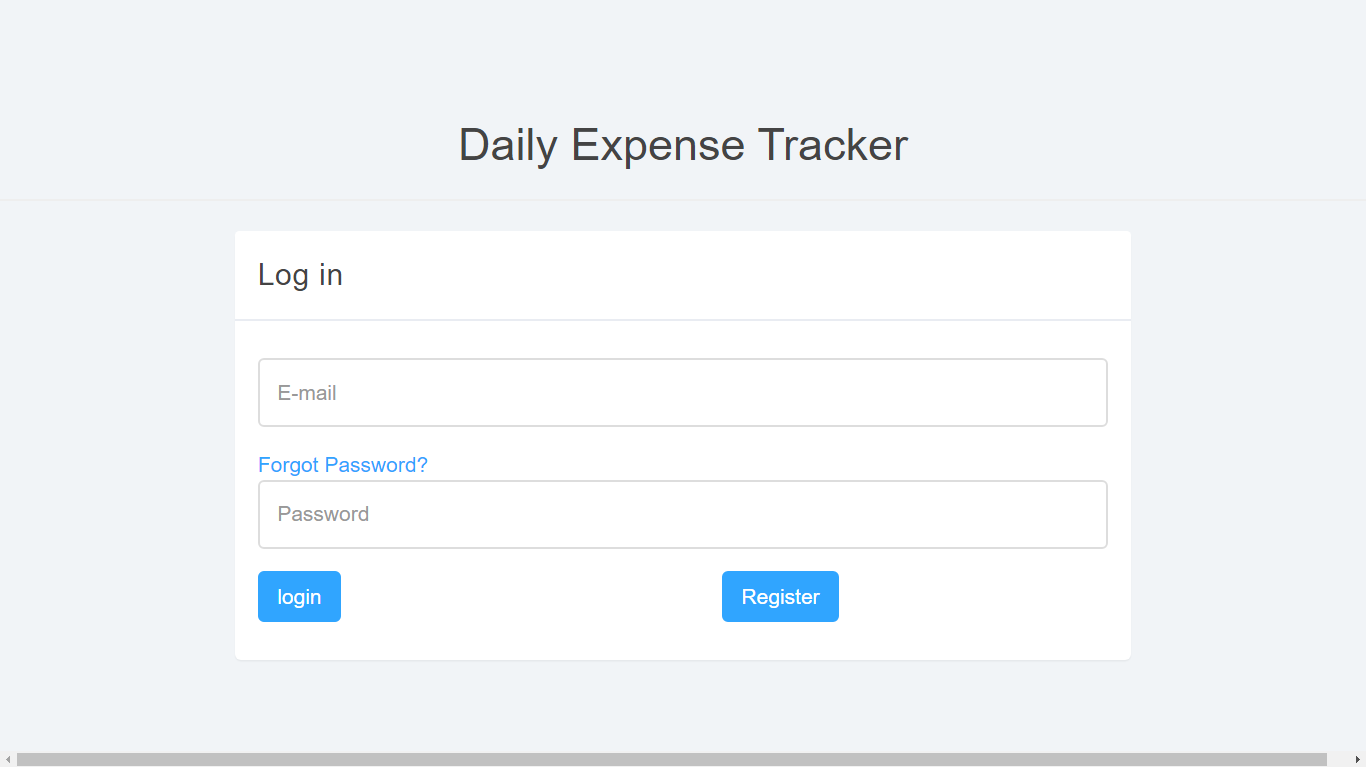Select the Log in panel header
1366x767 pixels.
point(300,275)
